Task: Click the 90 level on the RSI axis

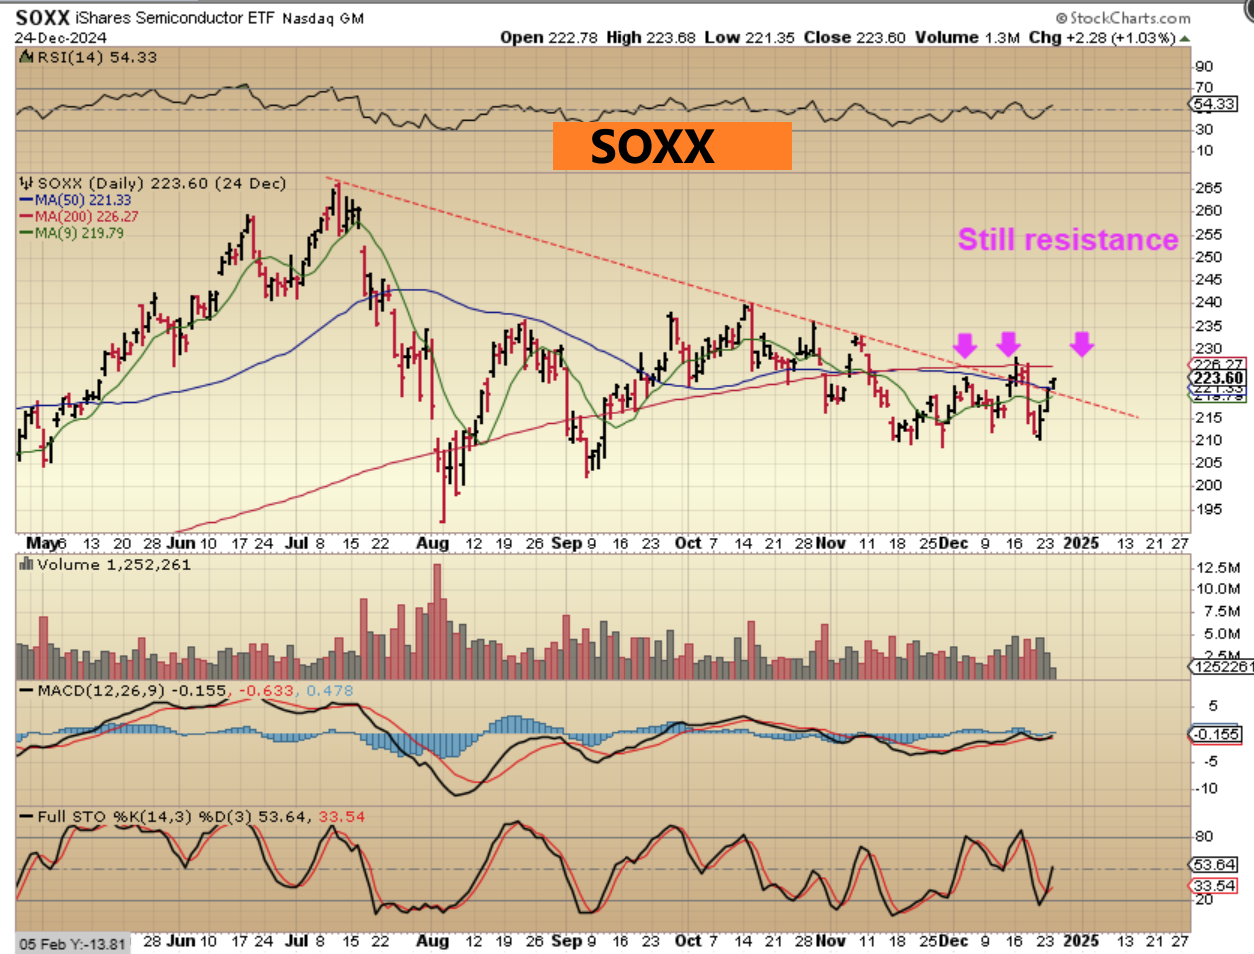Action: coord(1204,67)
